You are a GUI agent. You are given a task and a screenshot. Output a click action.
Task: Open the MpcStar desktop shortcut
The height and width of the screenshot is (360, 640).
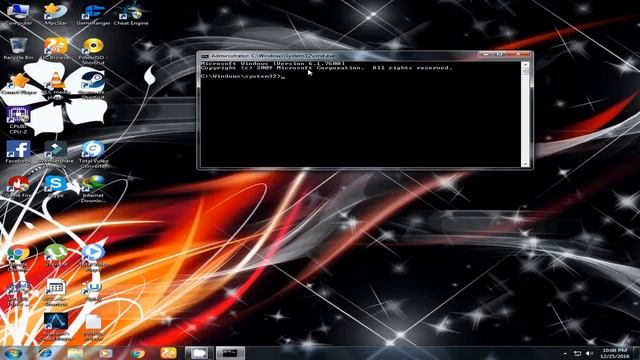point(56,14)
